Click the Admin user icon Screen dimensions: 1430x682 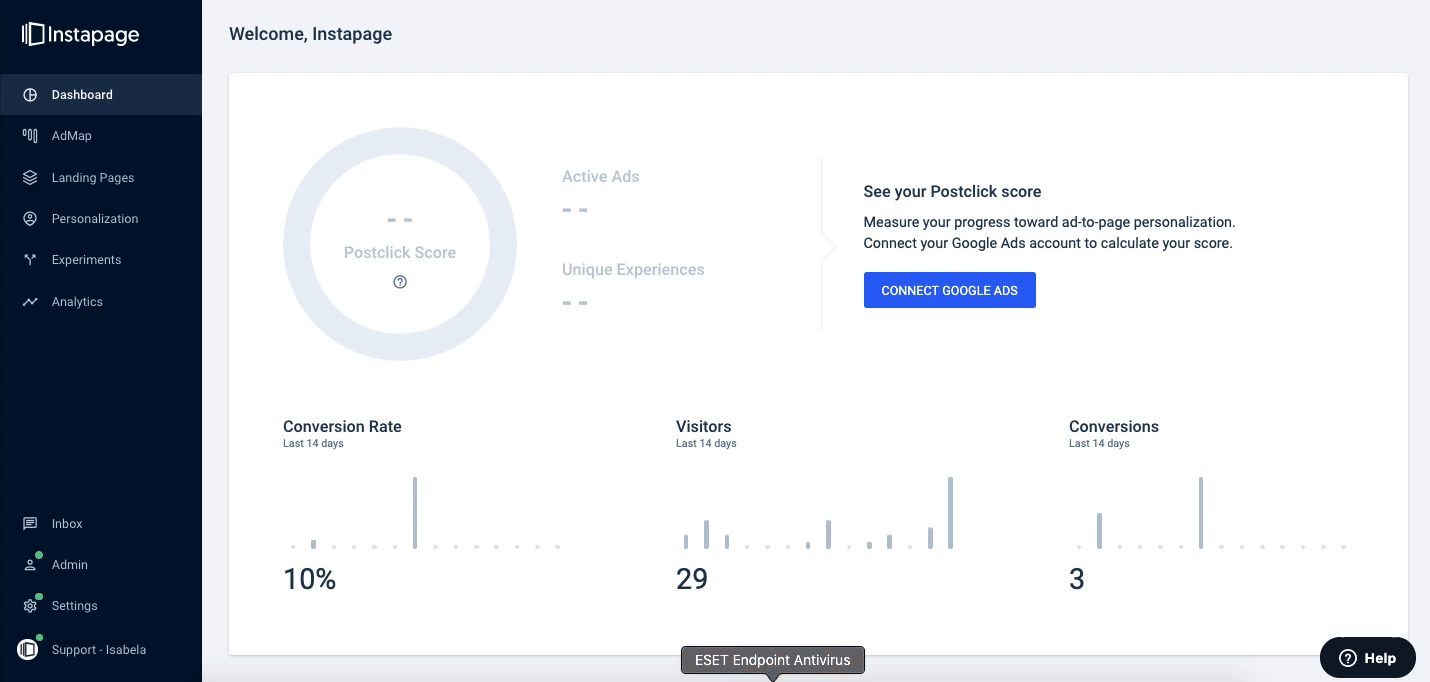30,565
